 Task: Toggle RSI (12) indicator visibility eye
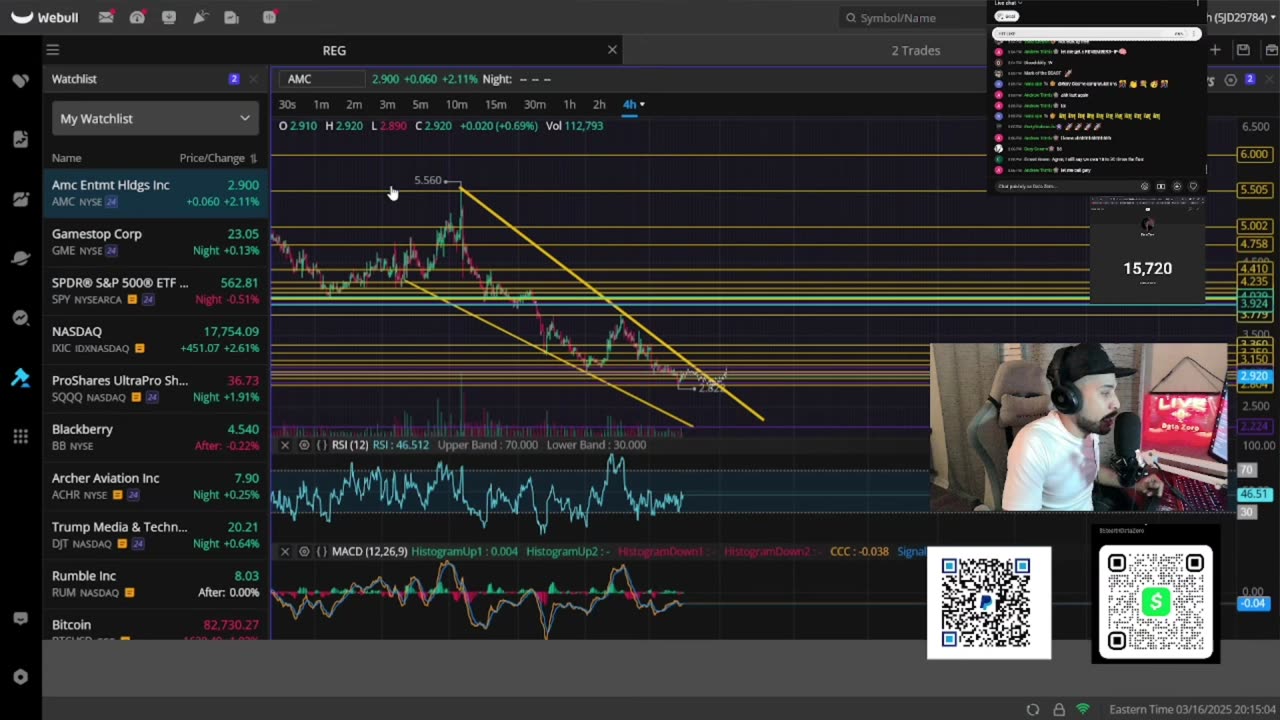click(x=304, y=445)
